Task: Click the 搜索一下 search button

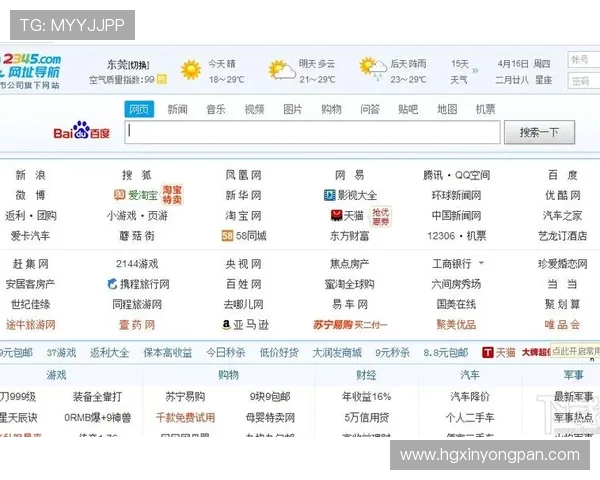Action: (540, 132)
